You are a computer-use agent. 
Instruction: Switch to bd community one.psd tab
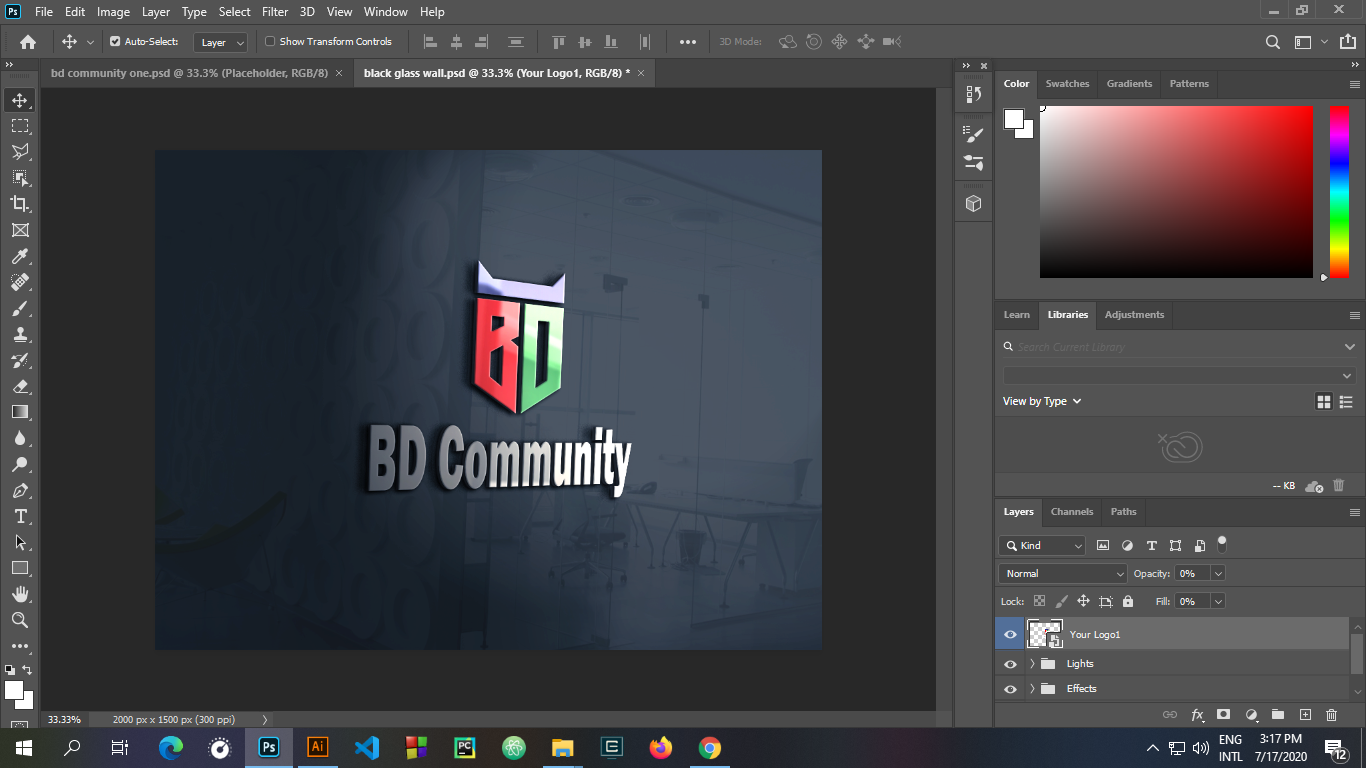[189, 73]
